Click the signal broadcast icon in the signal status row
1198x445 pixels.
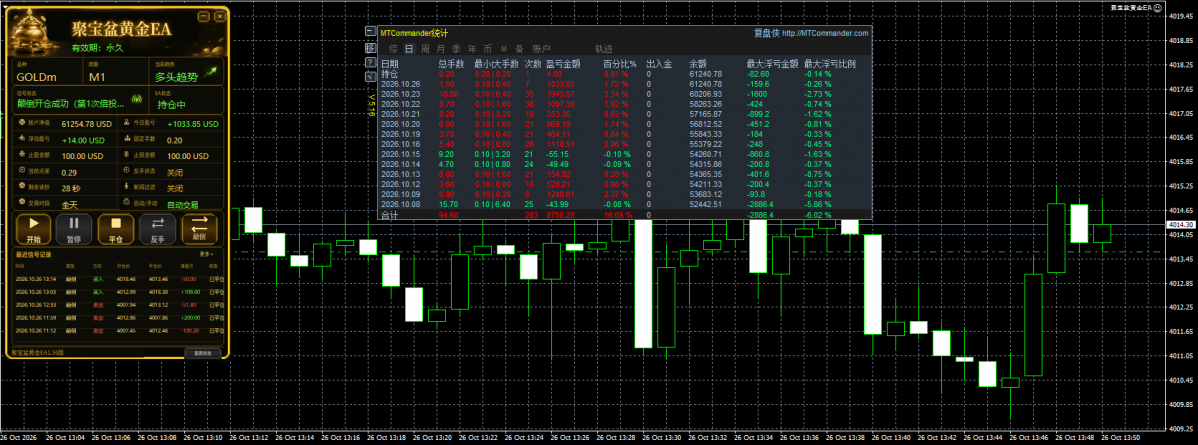coord(137,99)
